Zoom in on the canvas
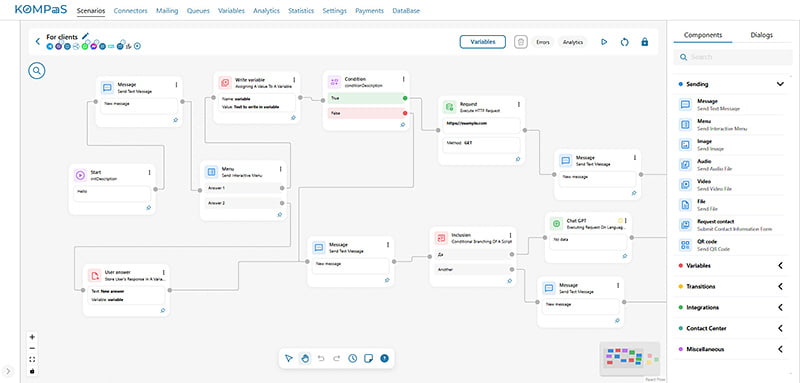800x383 pixels. pyautogui.click(x=33, y=337)
